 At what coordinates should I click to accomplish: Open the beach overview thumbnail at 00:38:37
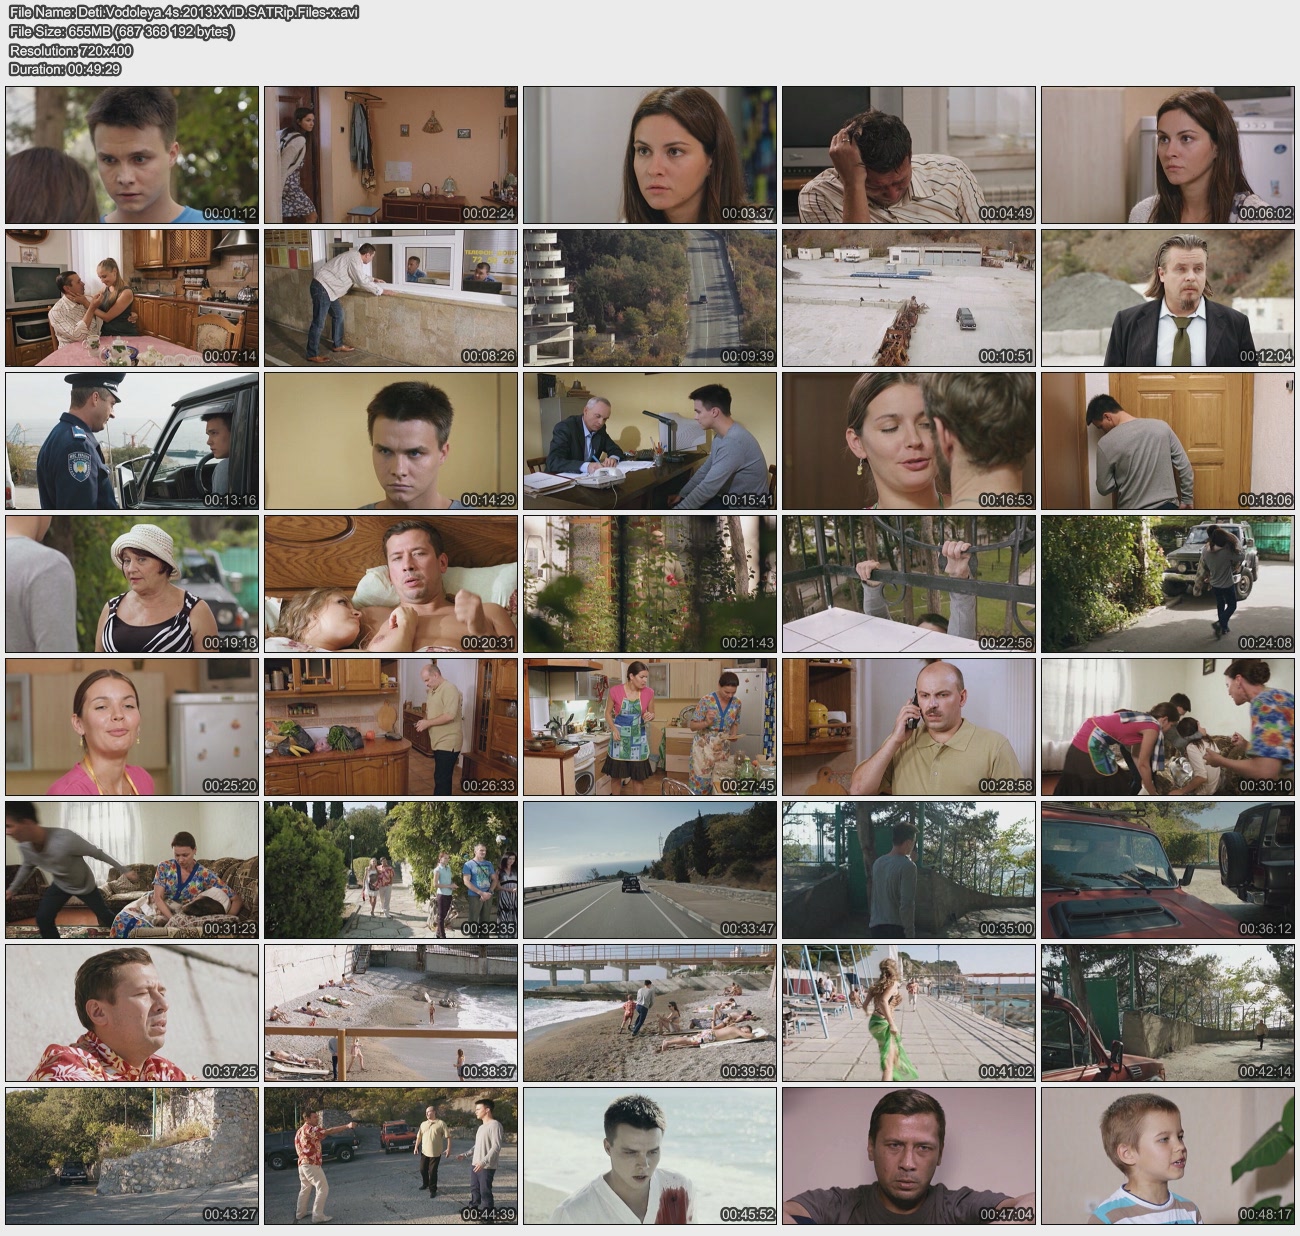click(391, 1013)
